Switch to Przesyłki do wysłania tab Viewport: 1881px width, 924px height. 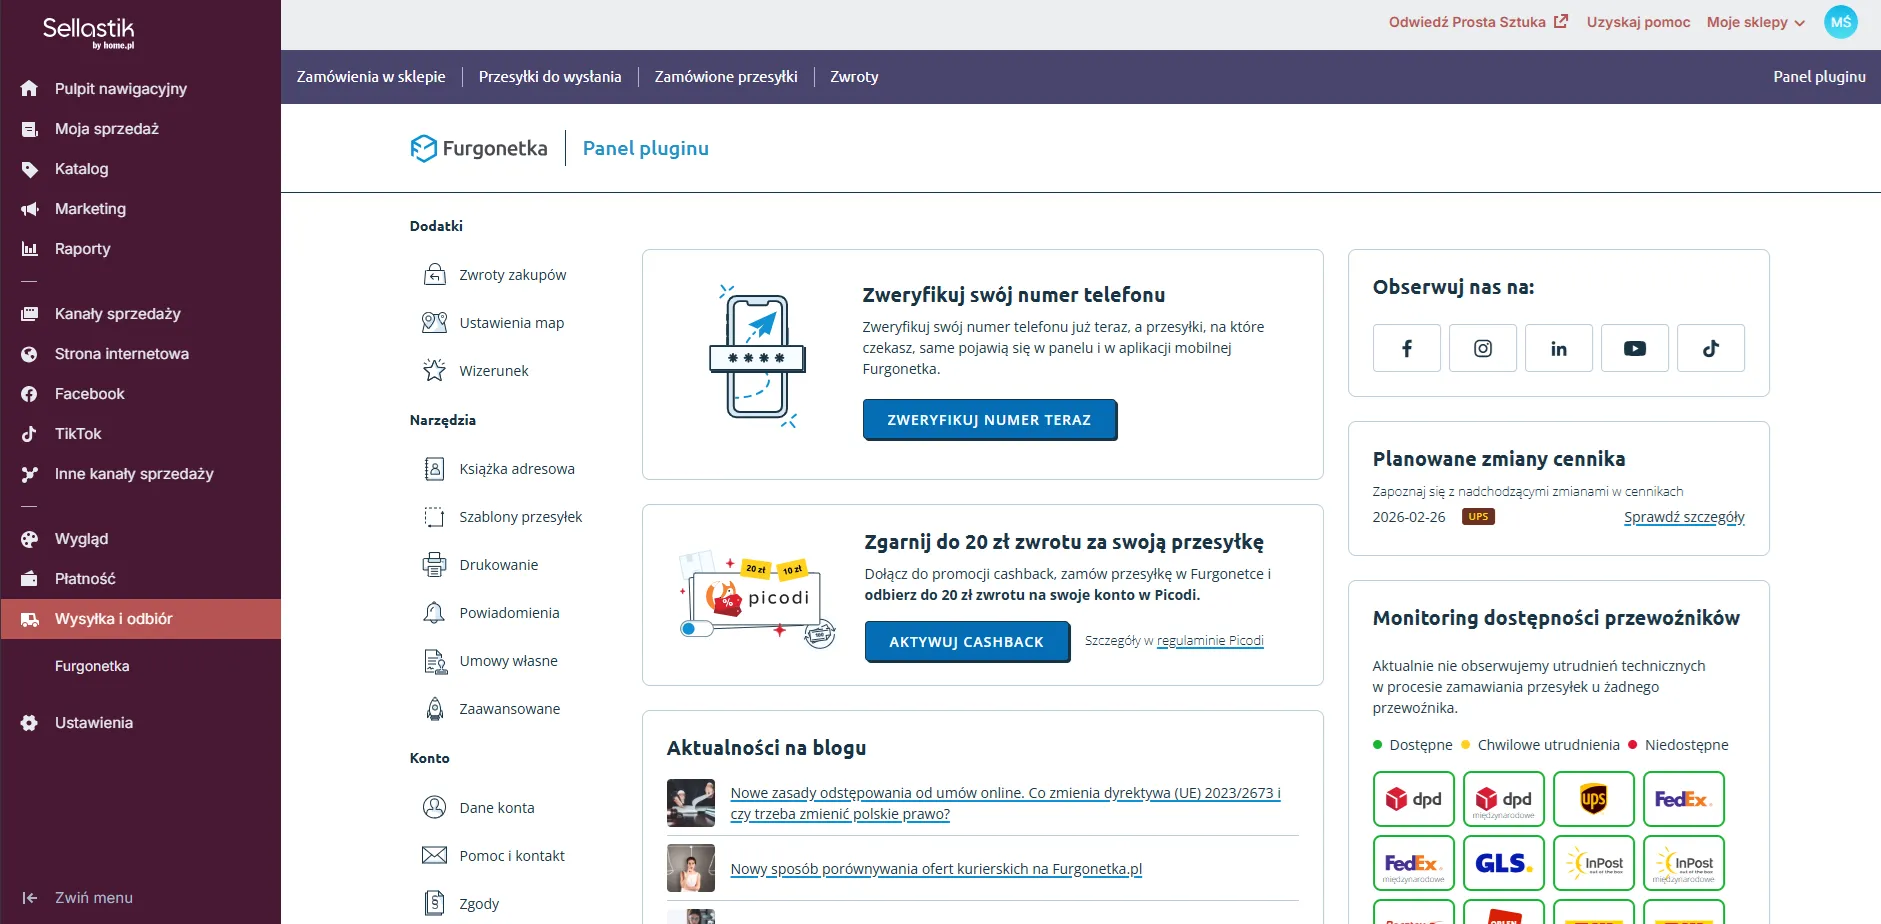coord(549,77)
